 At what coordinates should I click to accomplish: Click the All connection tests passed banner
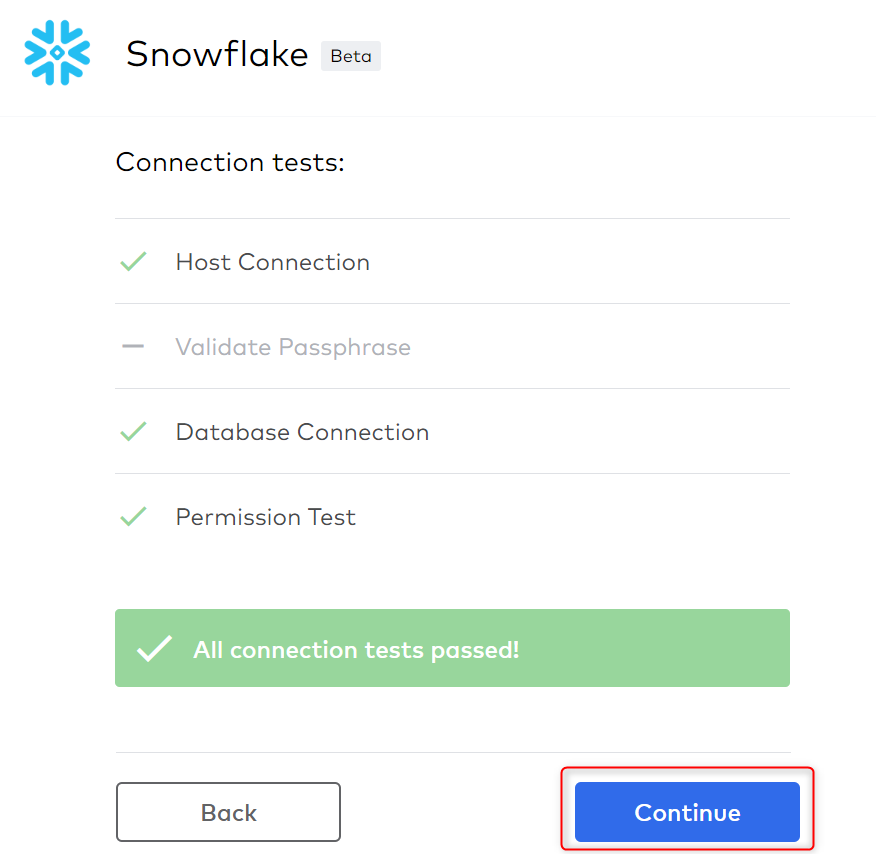pyautogui.click(x=453, y=648)
